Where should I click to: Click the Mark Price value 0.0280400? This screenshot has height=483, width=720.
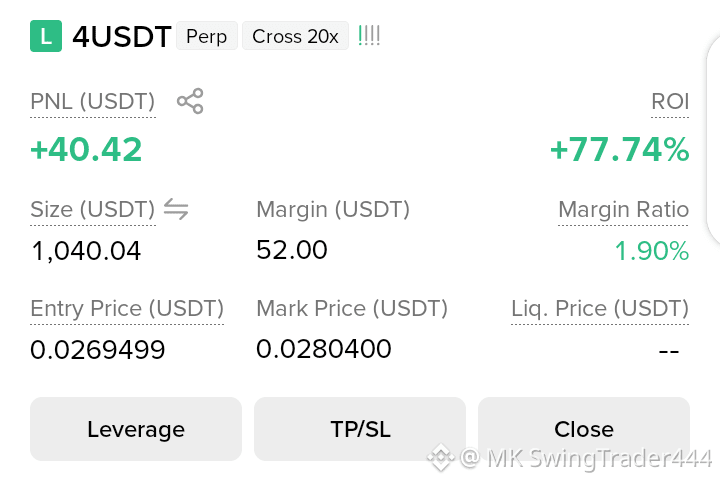click(x=324, y=349)
